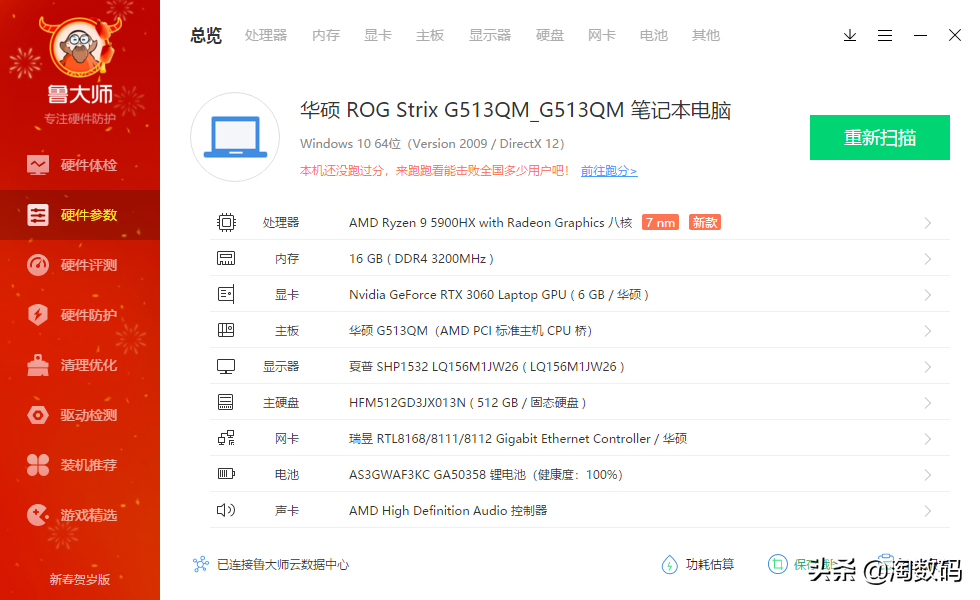
Task: Click the 硬件防护 shield icon
Action: click(x=38, y=315)
